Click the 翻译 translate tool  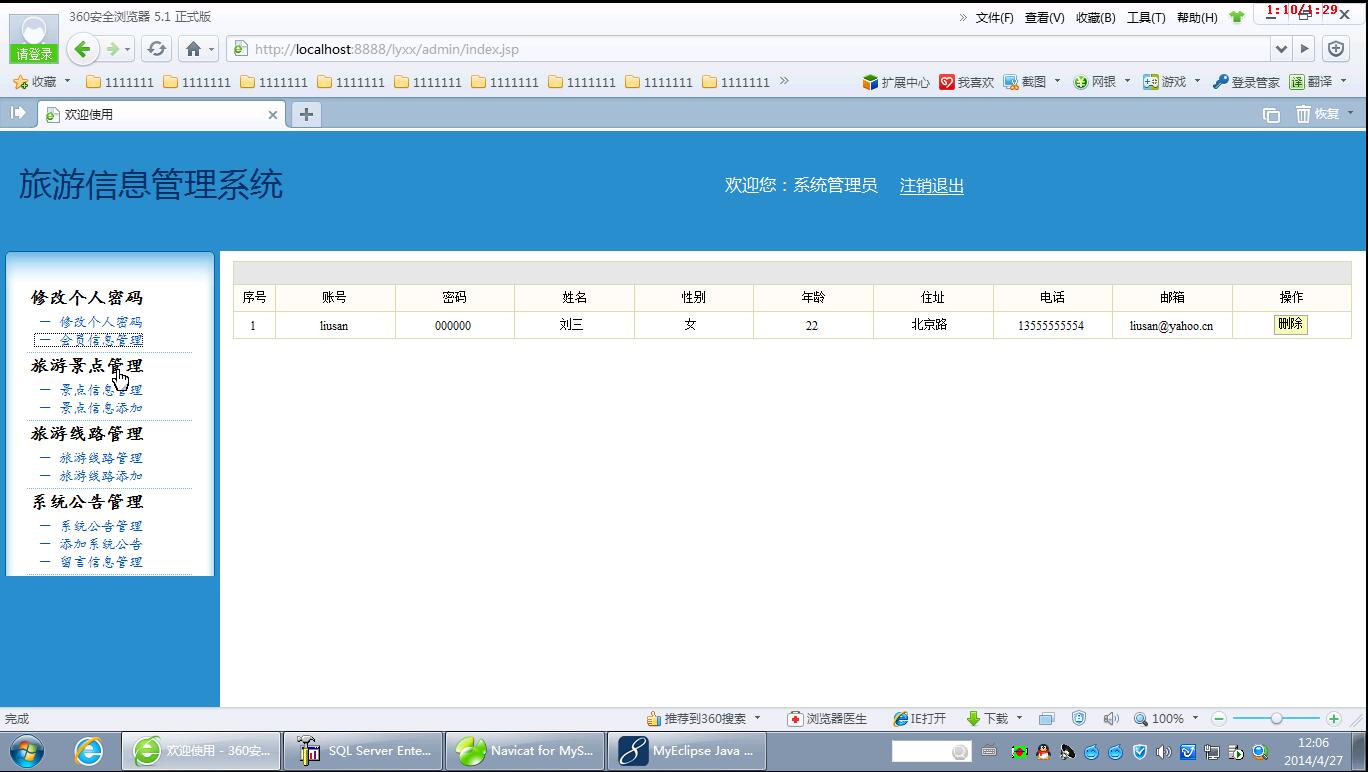point(1310,82)
